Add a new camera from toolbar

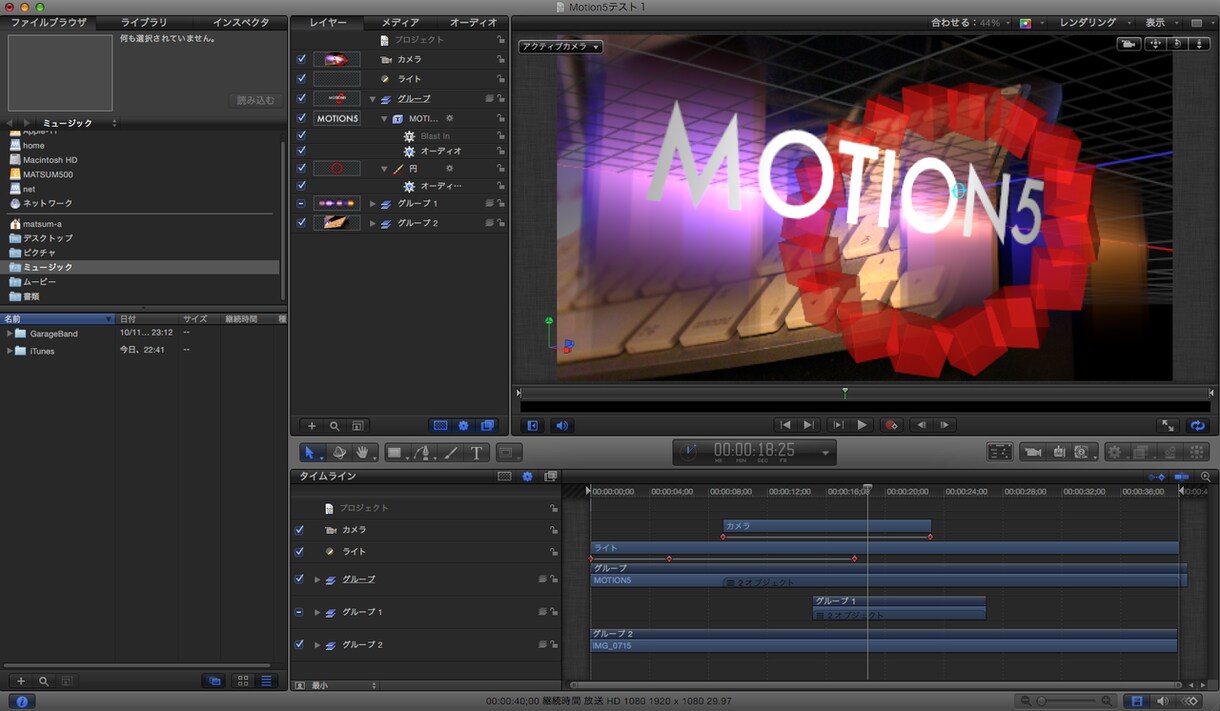coord(1032,452)
